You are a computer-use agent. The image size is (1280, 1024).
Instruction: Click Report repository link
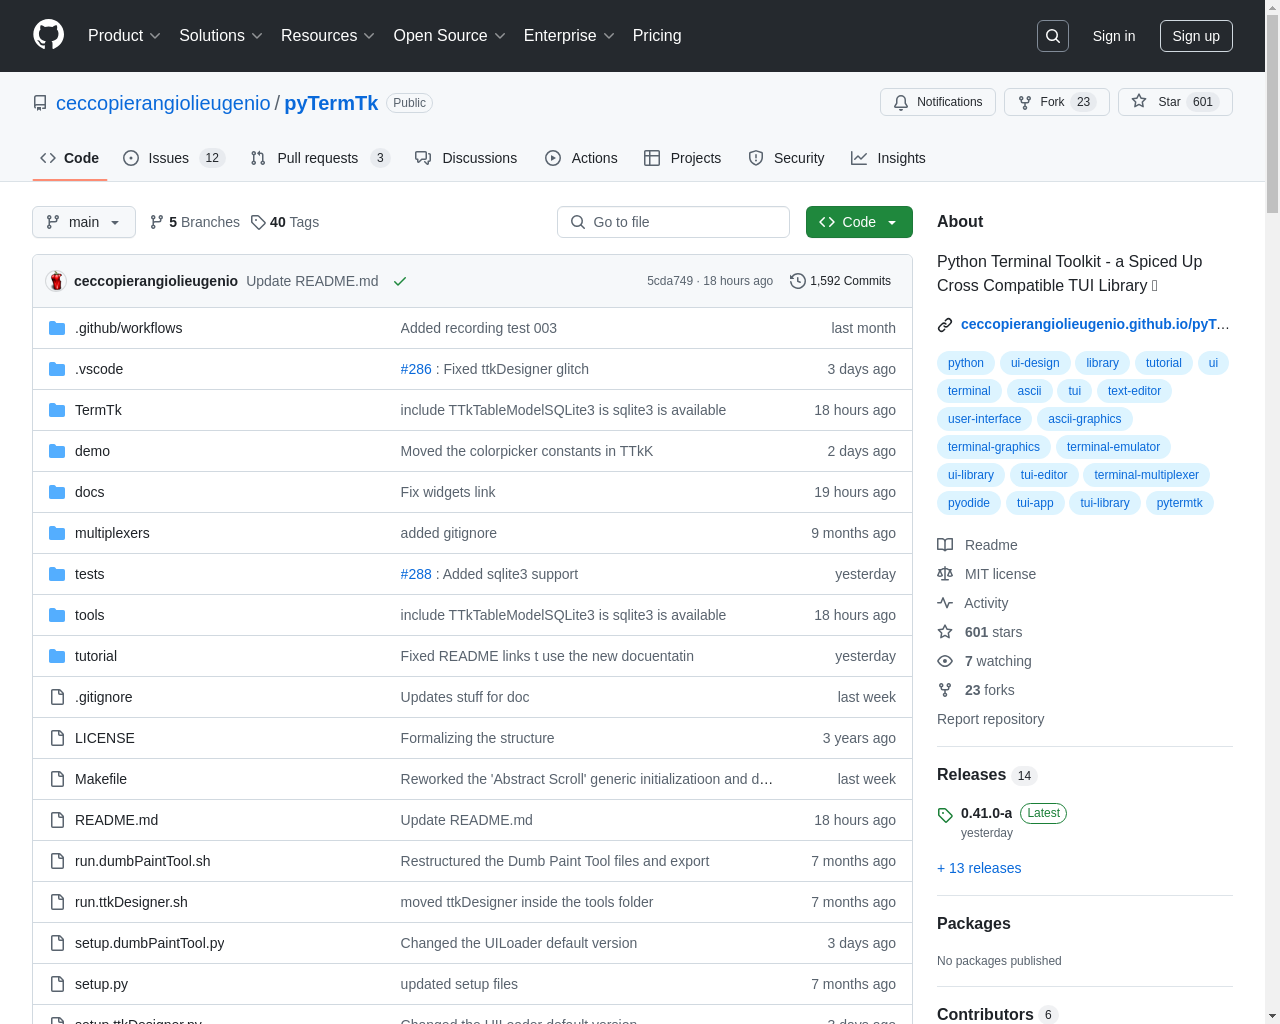click(990, 719)
